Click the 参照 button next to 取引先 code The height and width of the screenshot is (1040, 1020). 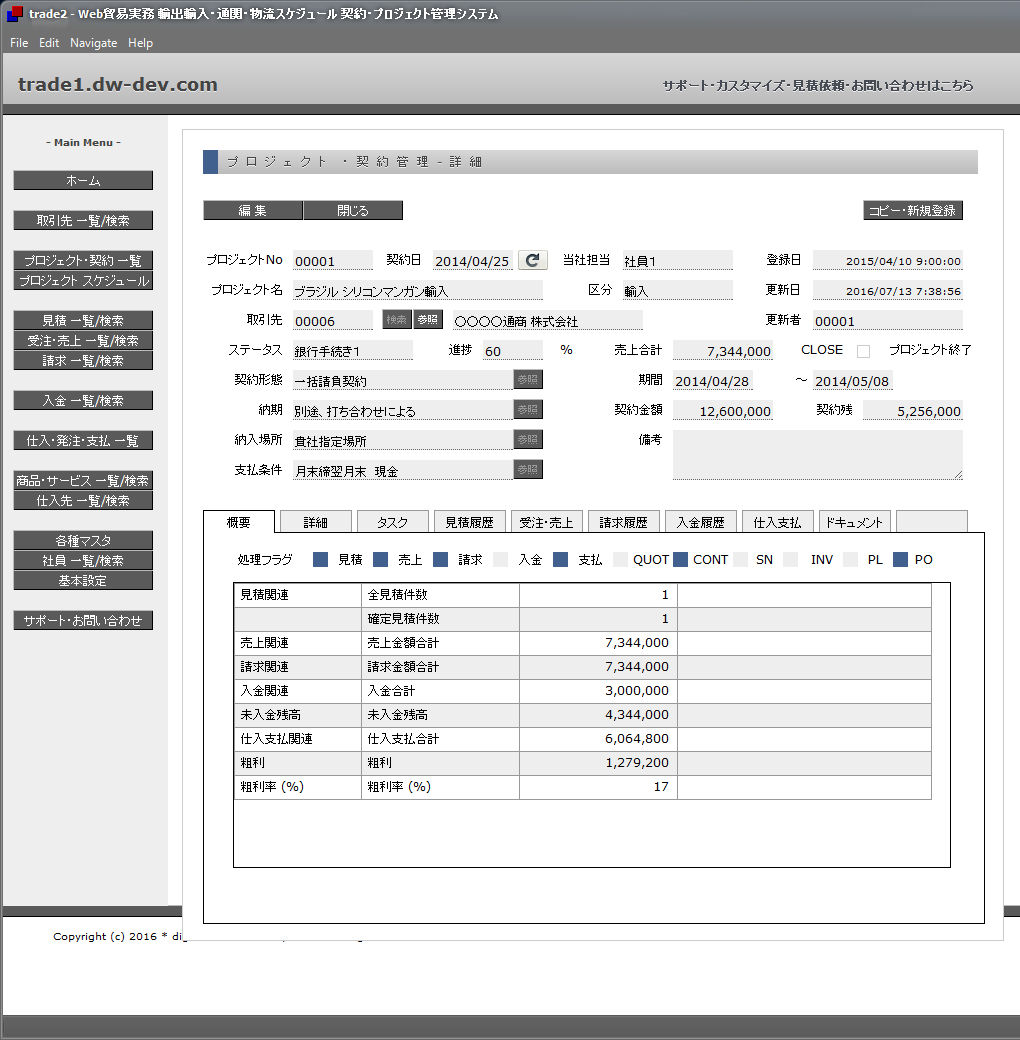click(428, 320)
